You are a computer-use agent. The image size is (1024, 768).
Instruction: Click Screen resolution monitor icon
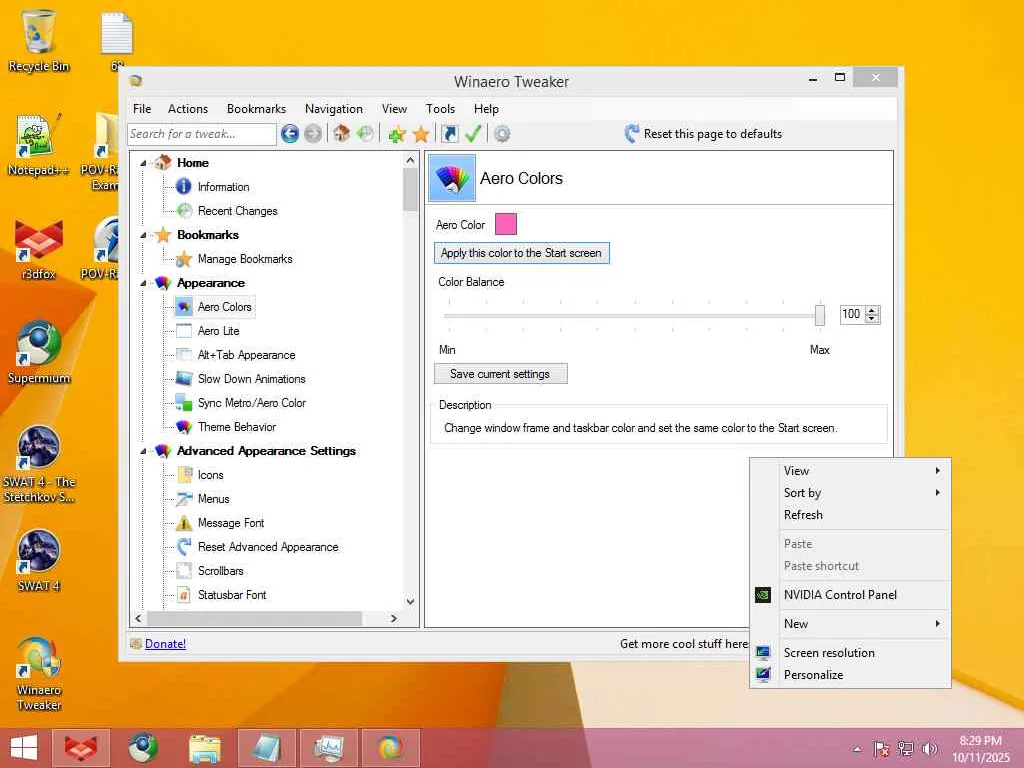click(x=763, y=652)
